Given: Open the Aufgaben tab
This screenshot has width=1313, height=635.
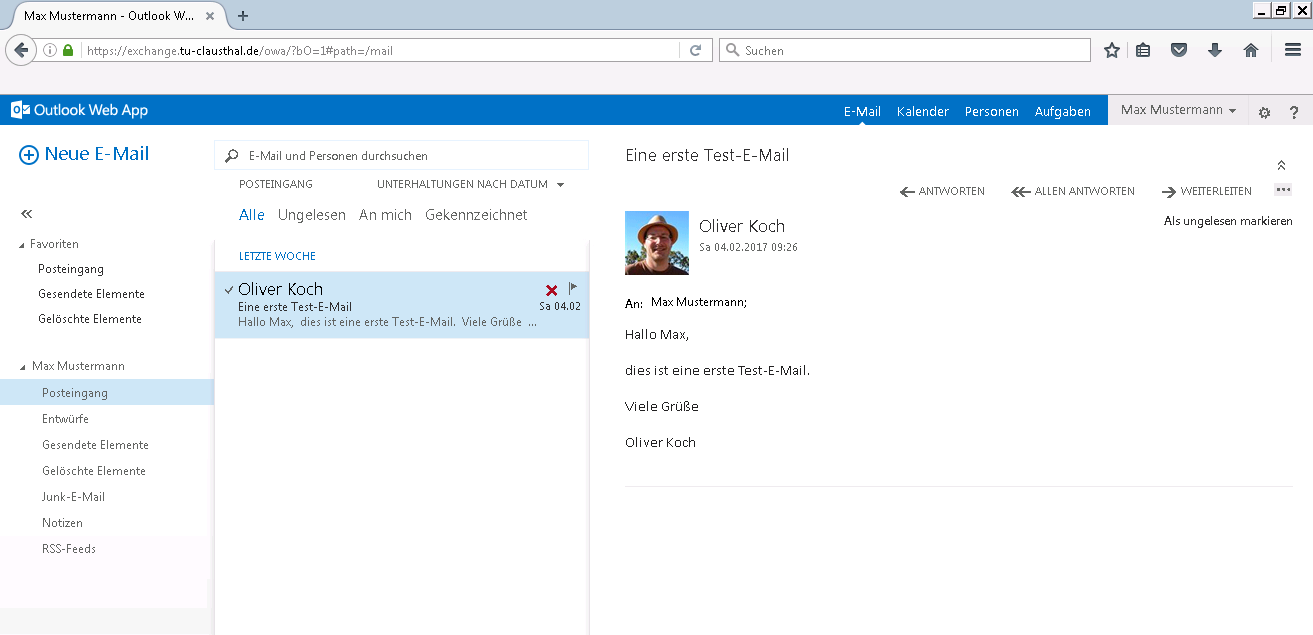Looking at the screenshot, I should pyautogui.click(x=1062, y=111).
